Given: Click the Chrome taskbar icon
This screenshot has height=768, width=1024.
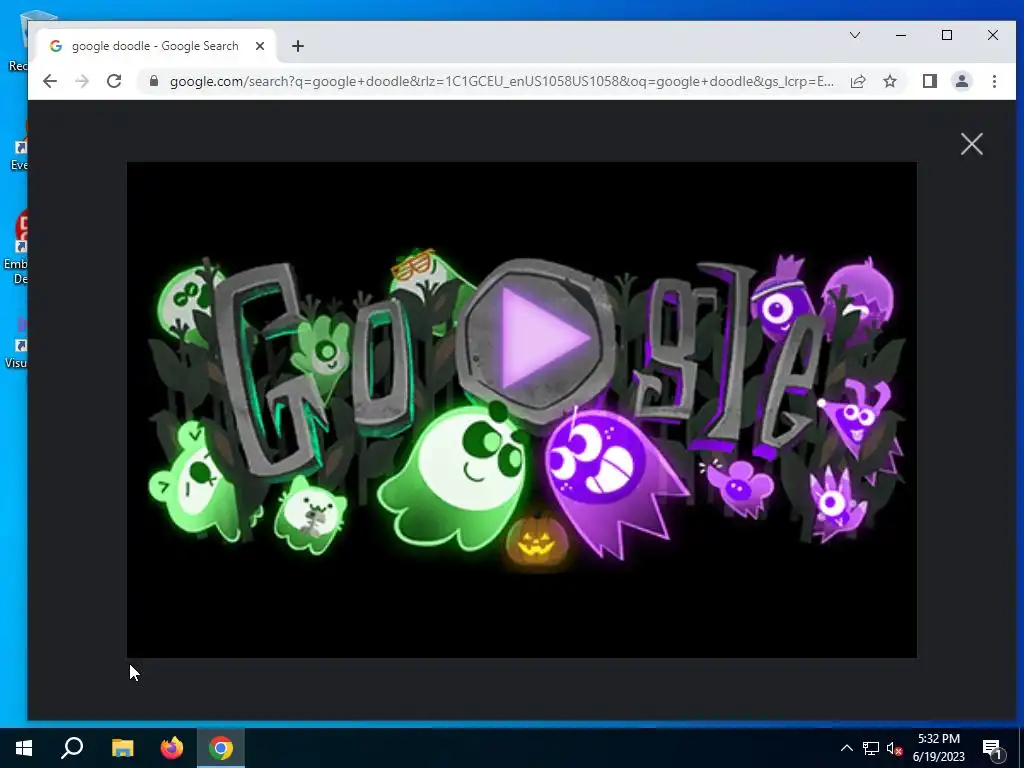Looking at the screenshot, I should pos(221,748).
